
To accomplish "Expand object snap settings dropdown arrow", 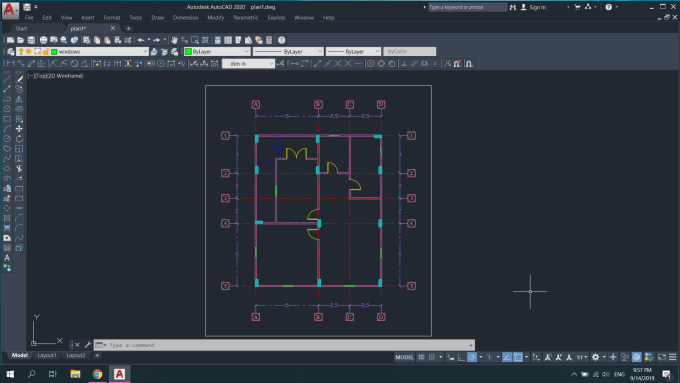I will coord(526,357).
